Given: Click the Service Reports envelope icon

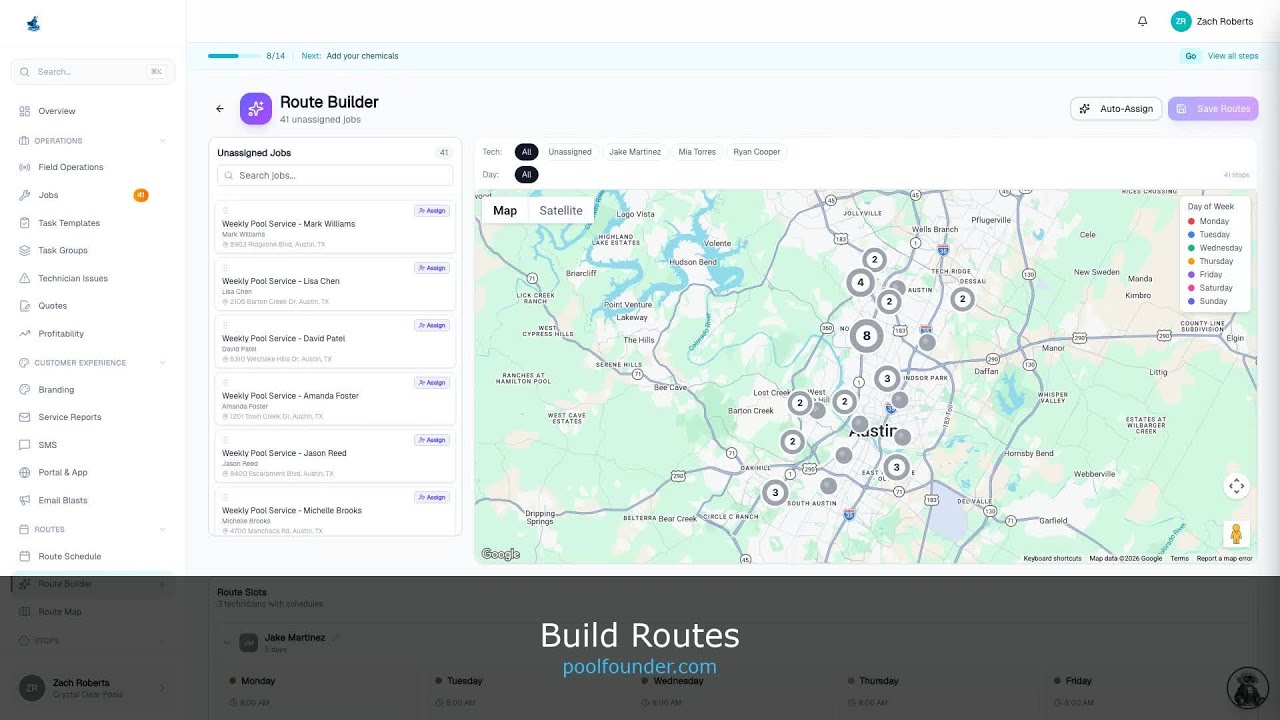Looking at the screenshot, I should click(25, 417).
